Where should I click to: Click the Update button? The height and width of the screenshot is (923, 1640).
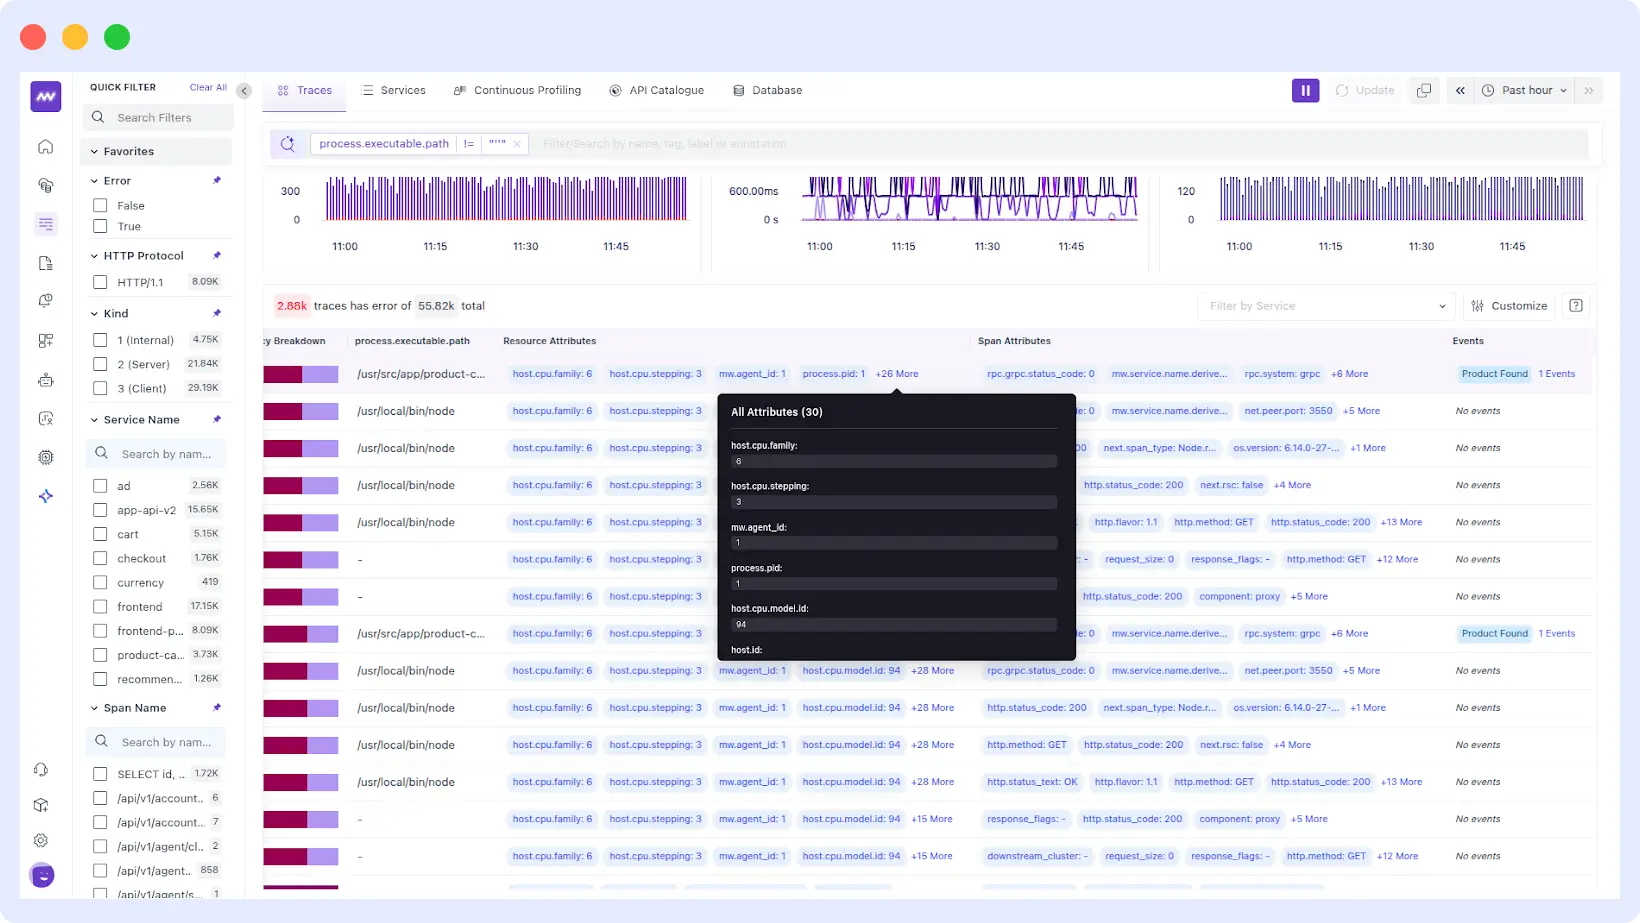point(1365,90)
